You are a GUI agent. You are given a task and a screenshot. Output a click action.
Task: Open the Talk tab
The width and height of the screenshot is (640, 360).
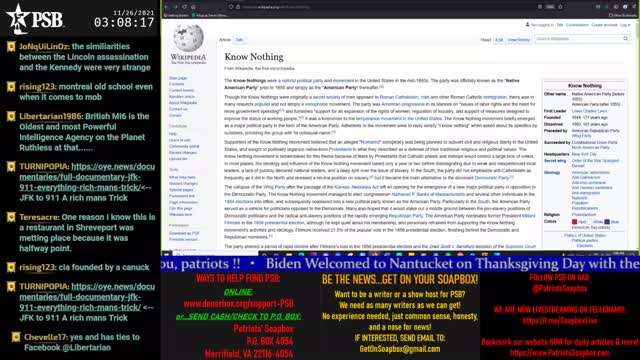(239, 40)
